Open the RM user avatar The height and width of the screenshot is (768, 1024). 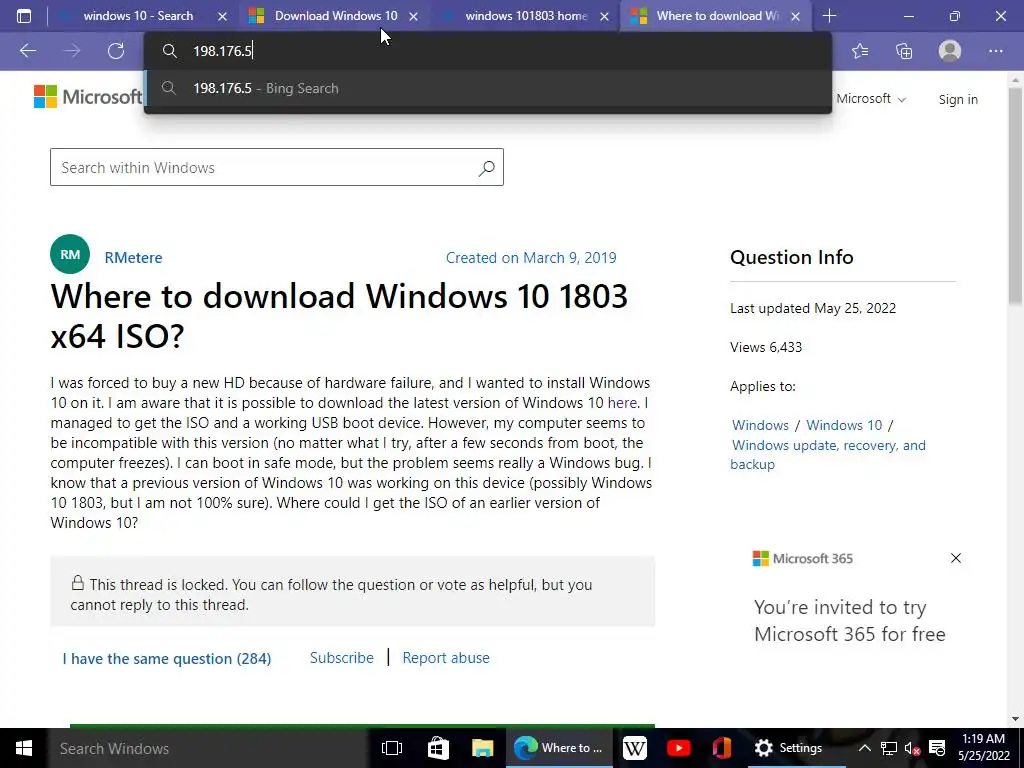click(x=70, y=254)
